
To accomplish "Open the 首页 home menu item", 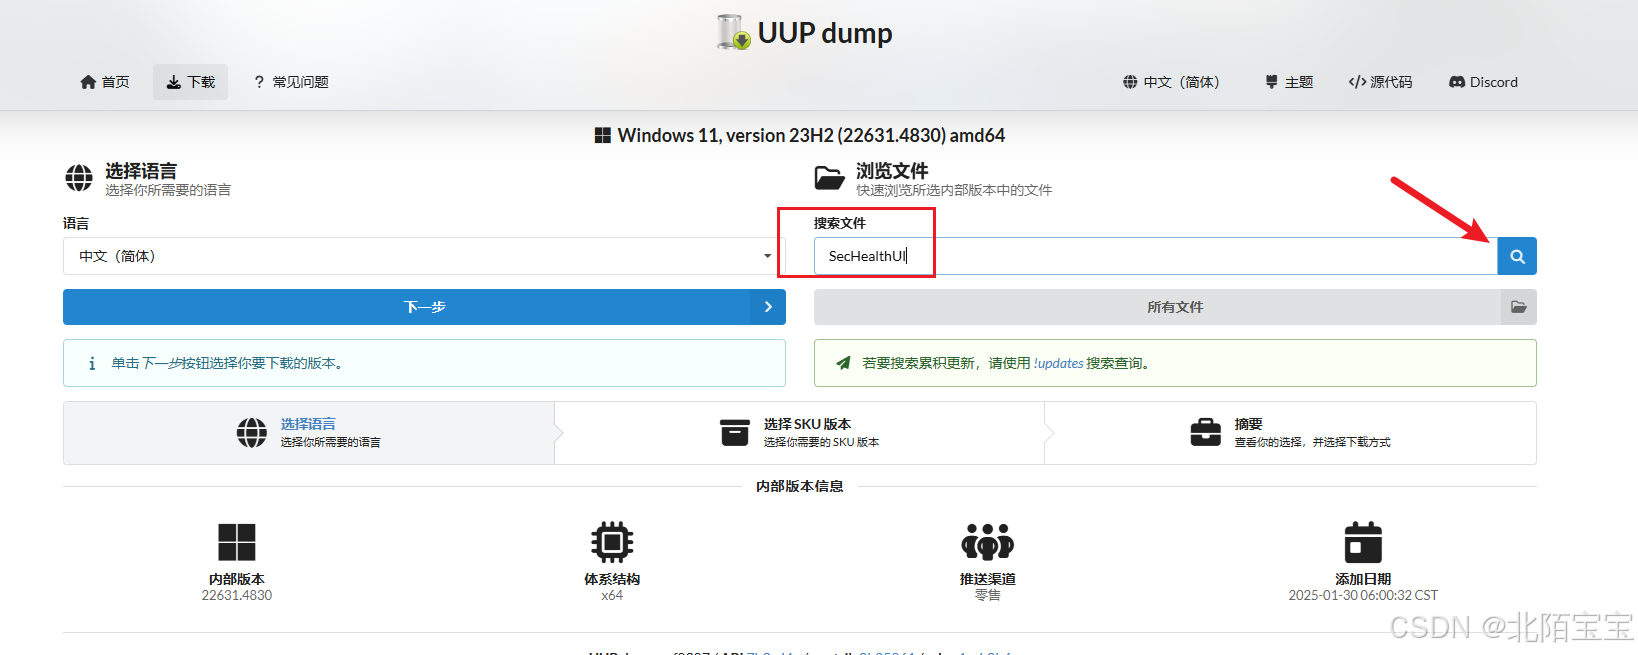I will pyautogui.click(x=105, y=82).
